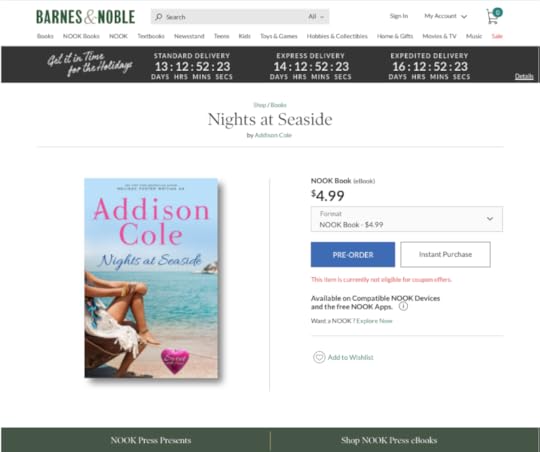
Task: Open the search category All dropdown
Action: pos(316,17)
